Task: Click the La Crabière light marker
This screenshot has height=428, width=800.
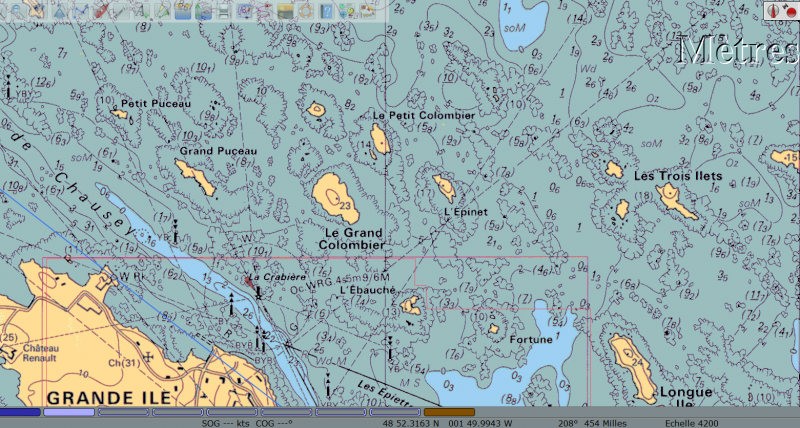Action: click(249, 282)
